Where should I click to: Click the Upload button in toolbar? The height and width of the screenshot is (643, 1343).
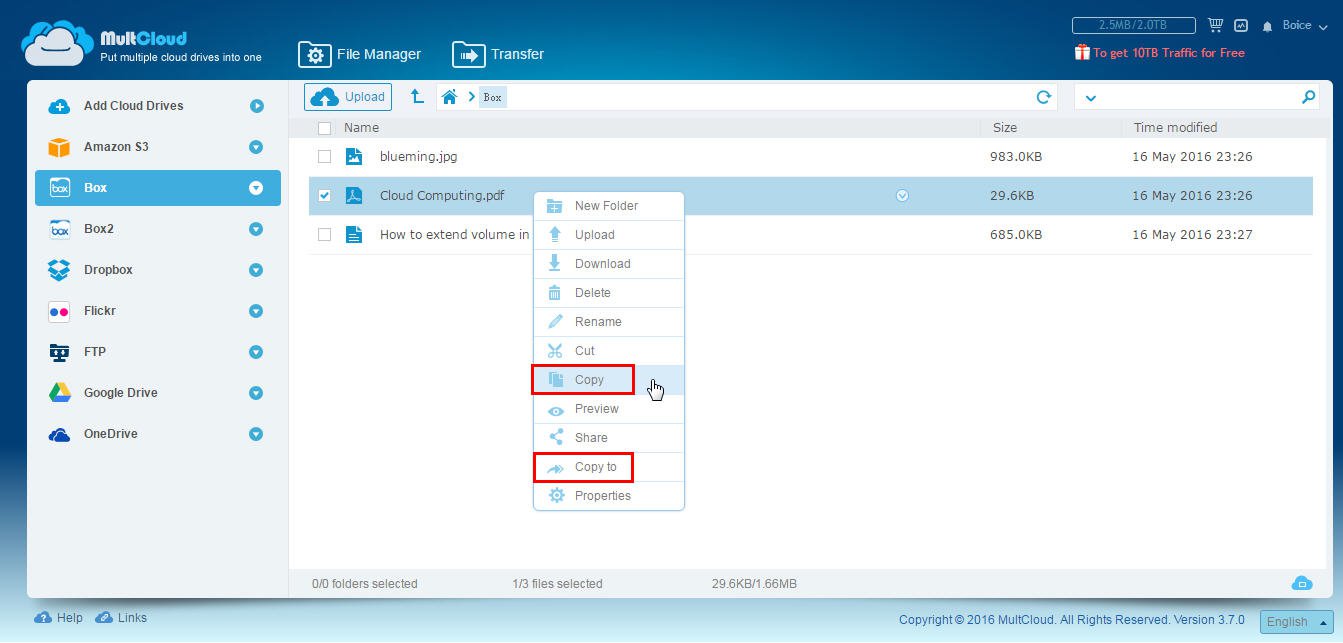pos(348,97)
